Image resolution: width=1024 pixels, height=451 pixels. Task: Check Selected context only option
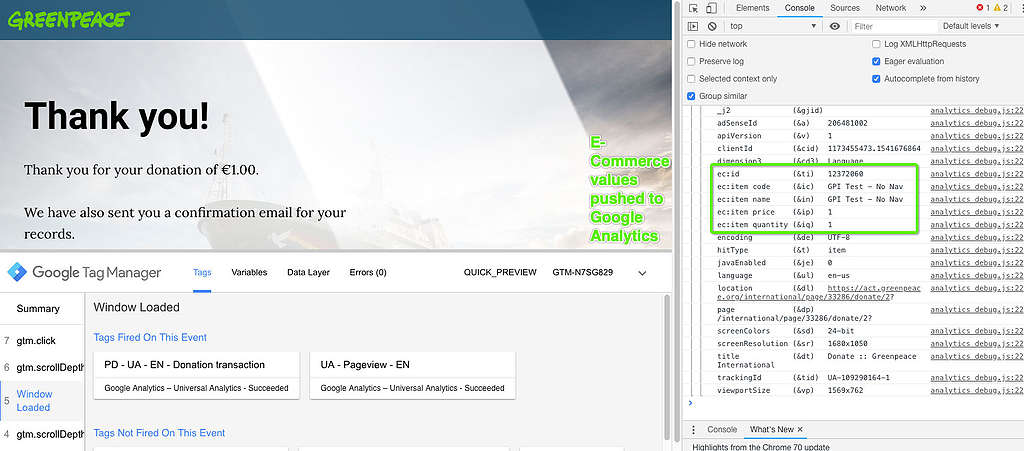coord(691,78)
